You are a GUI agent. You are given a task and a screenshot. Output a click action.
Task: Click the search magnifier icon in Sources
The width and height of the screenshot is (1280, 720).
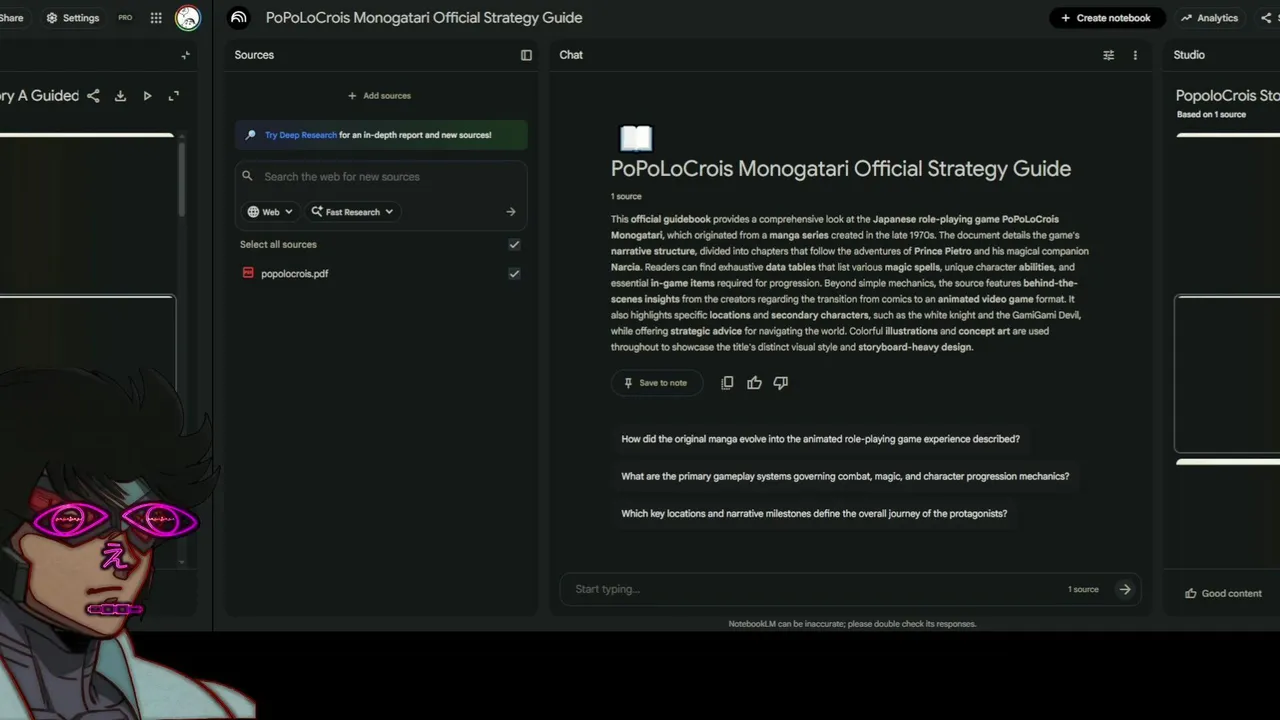click(247, 176)
